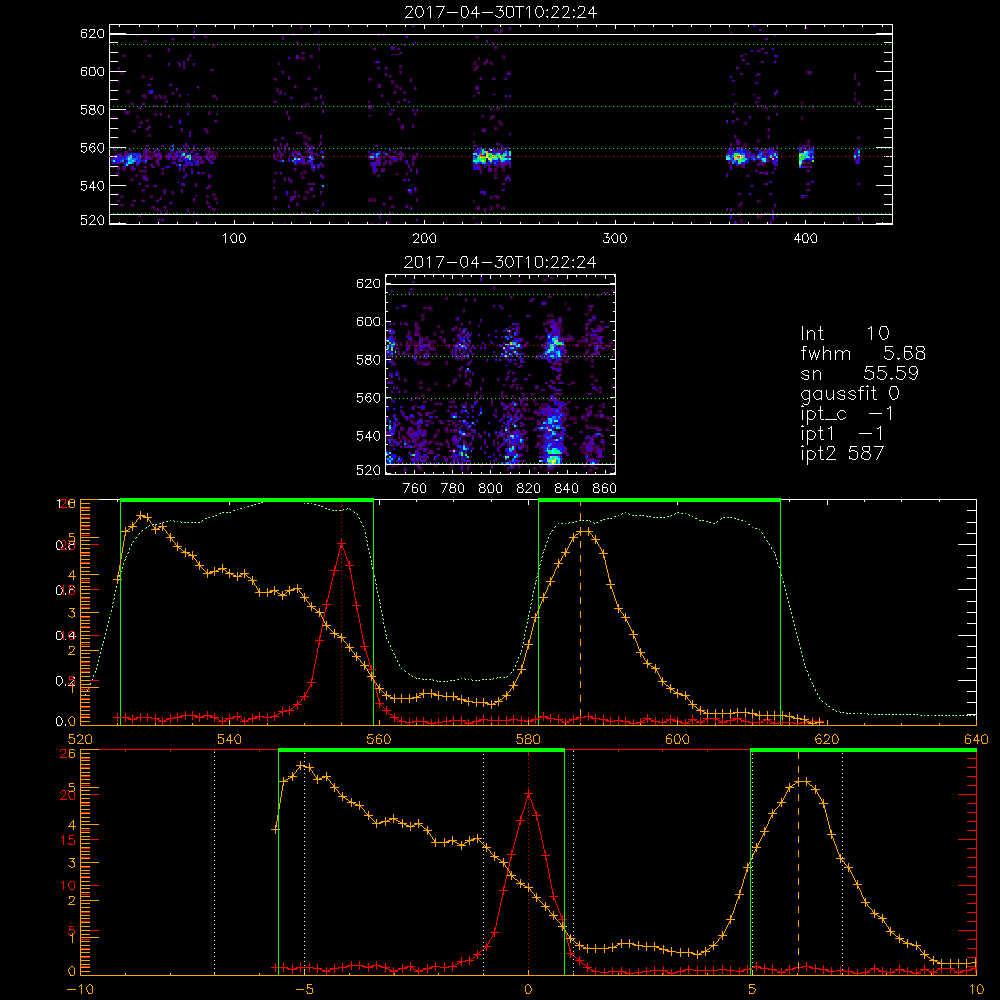The image size is (1000, 1000).
Task: Click x-axis label 800 in middle image
Action: click(490, 489)
